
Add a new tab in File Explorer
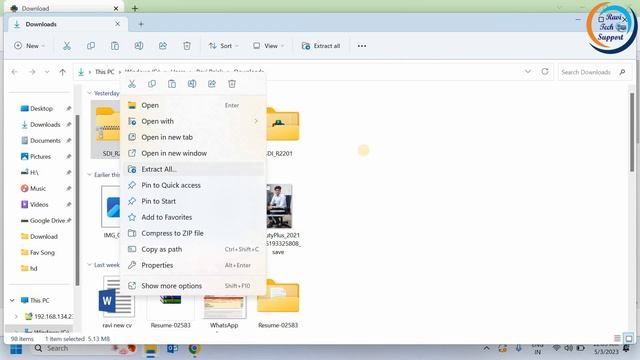[x=141, y=24]
